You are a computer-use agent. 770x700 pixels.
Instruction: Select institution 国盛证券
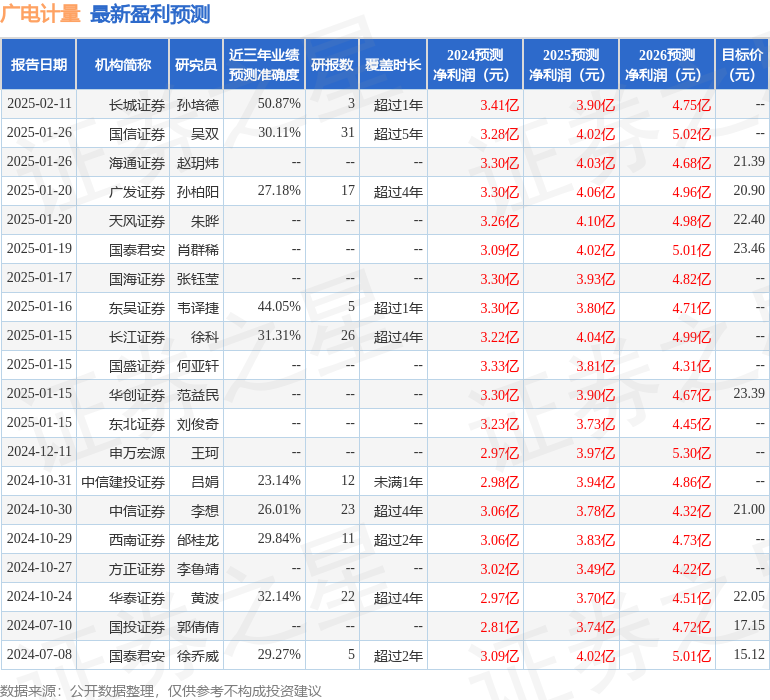point(137,365)
